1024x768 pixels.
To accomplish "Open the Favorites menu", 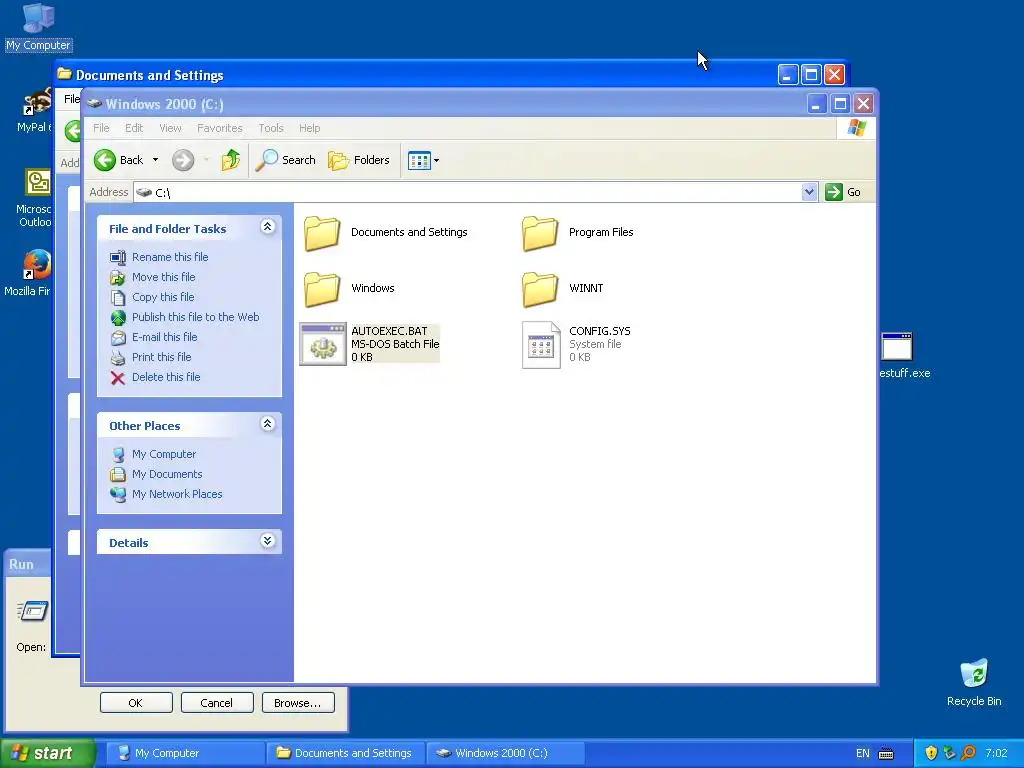I will tap(219, 128).
